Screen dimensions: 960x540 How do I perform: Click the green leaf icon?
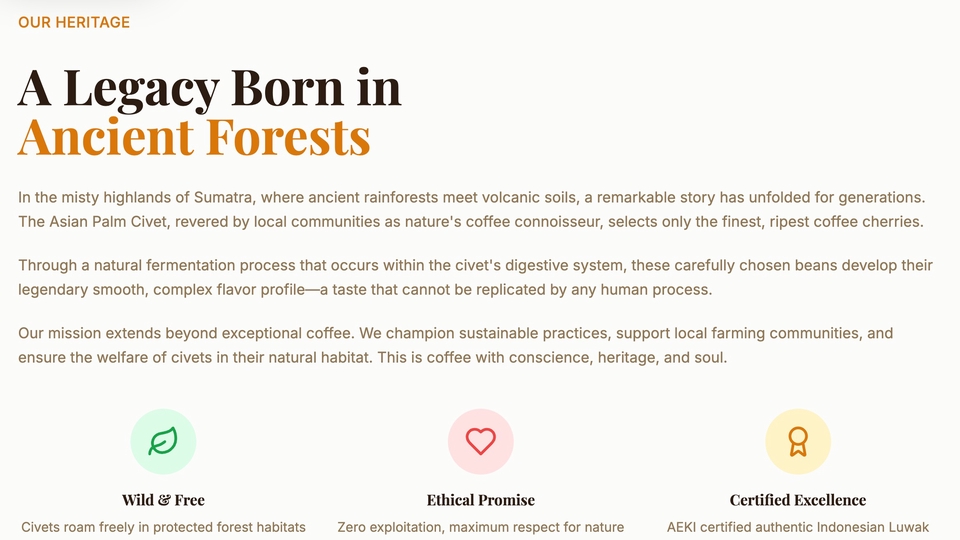click(163, 441)
